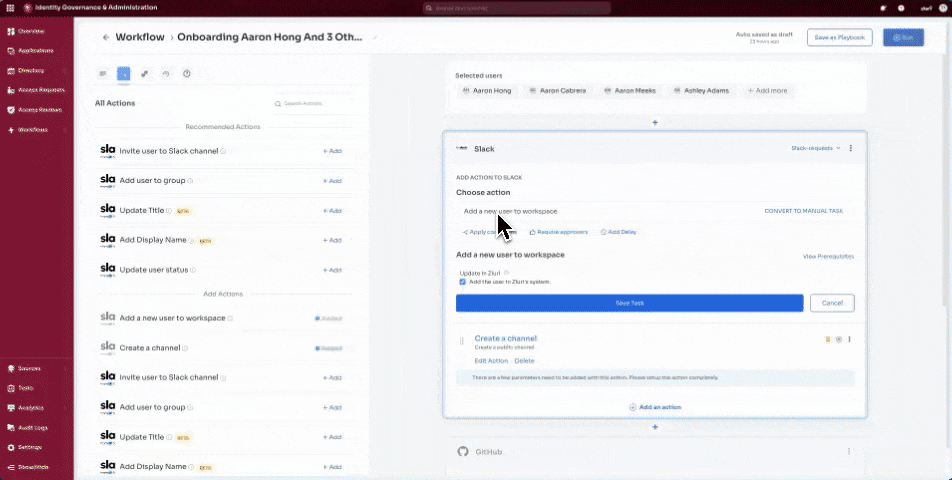This screenshot has width=952, height=480.
Task: Click the top search bar
Action: (517, 8)
